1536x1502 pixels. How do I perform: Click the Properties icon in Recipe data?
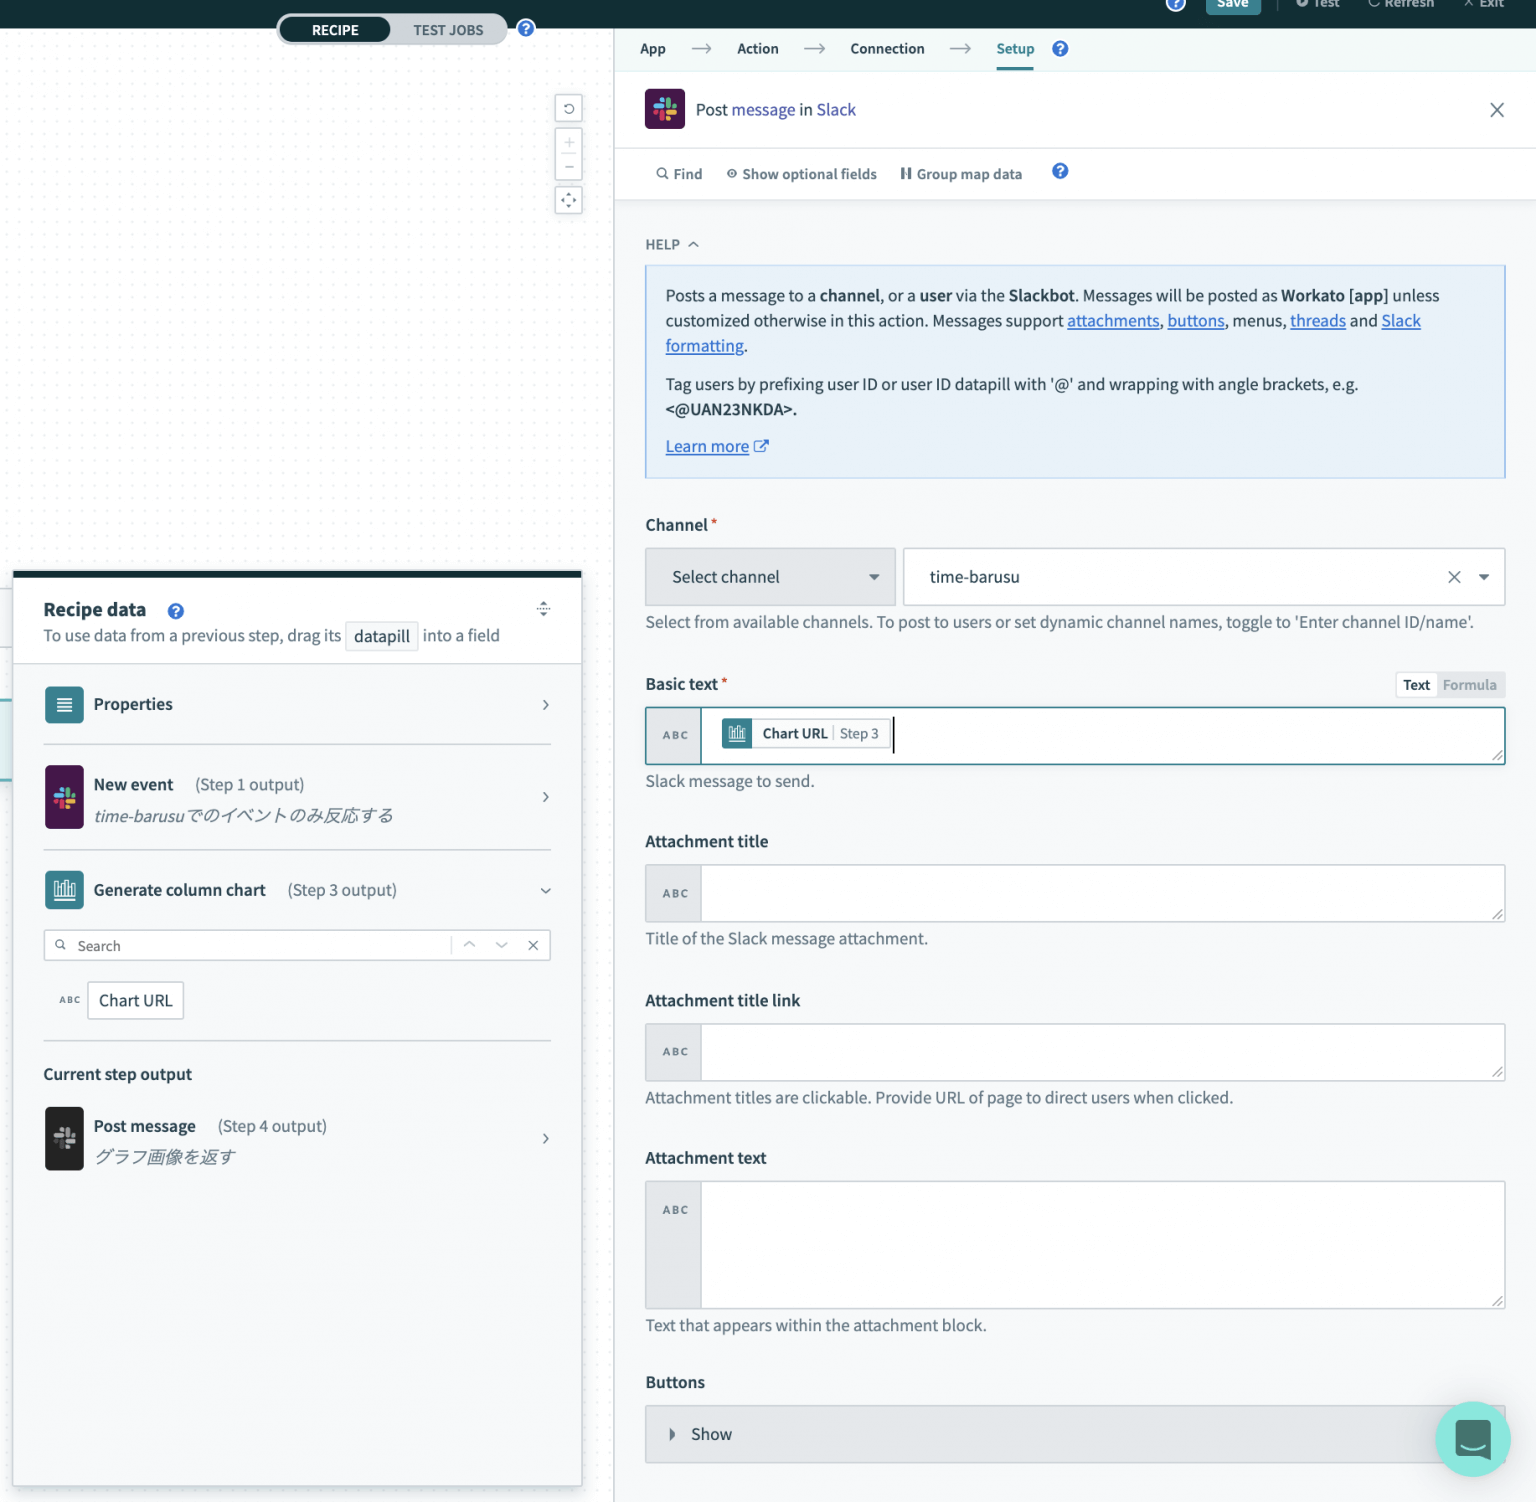coord(64,704)
